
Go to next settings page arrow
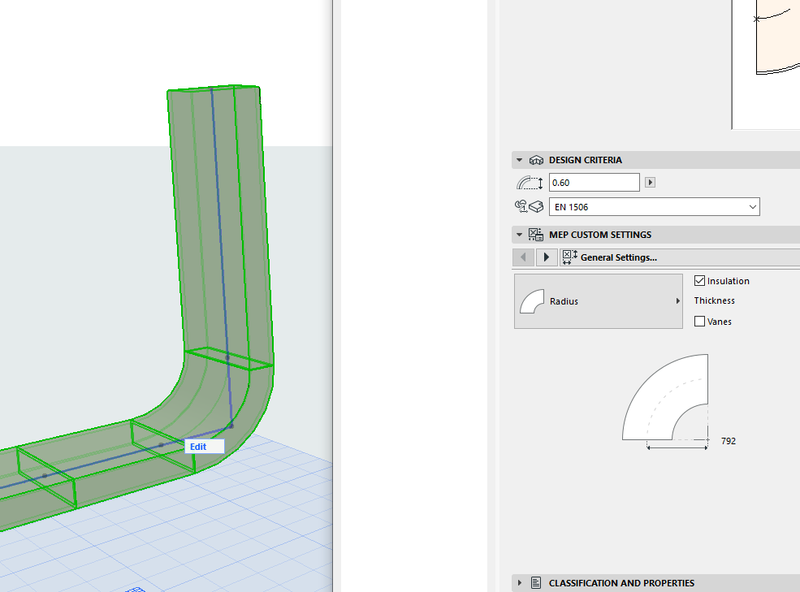546,257
